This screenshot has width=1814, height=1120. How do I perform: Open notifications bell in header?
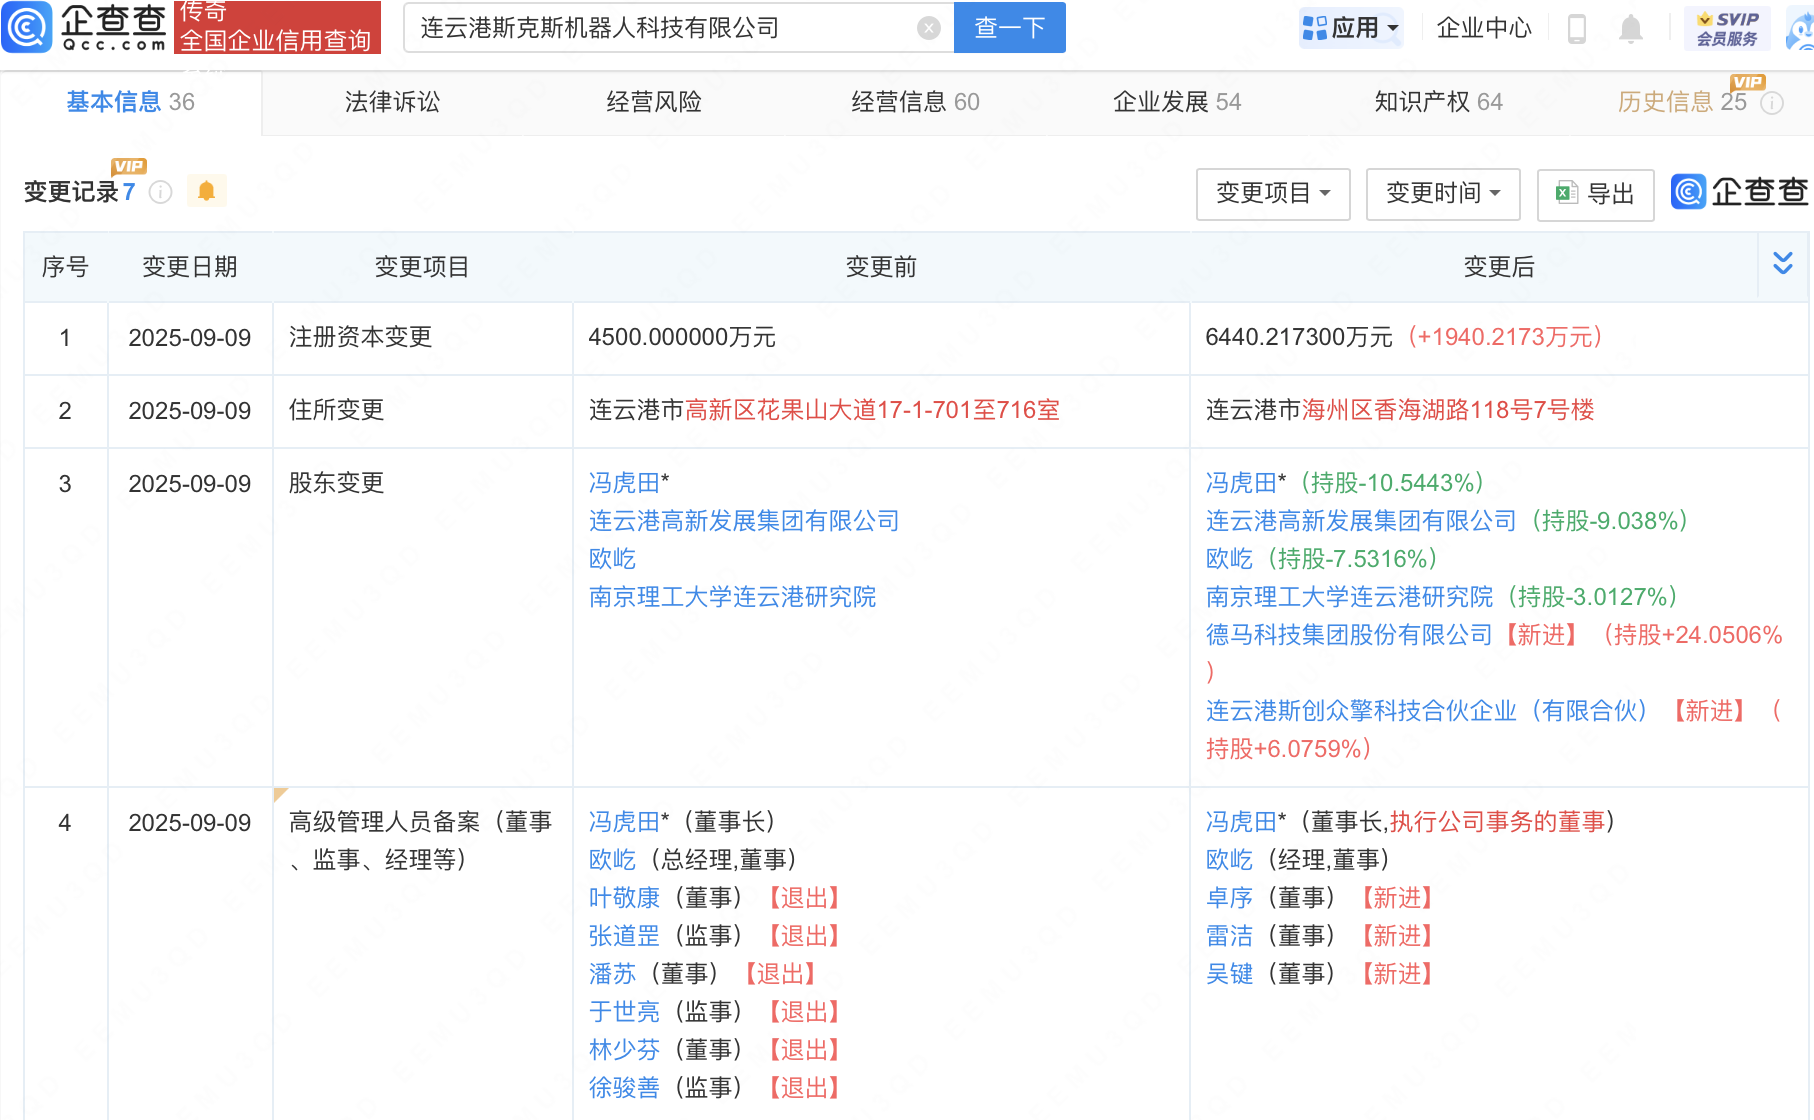coord(1630,29)
